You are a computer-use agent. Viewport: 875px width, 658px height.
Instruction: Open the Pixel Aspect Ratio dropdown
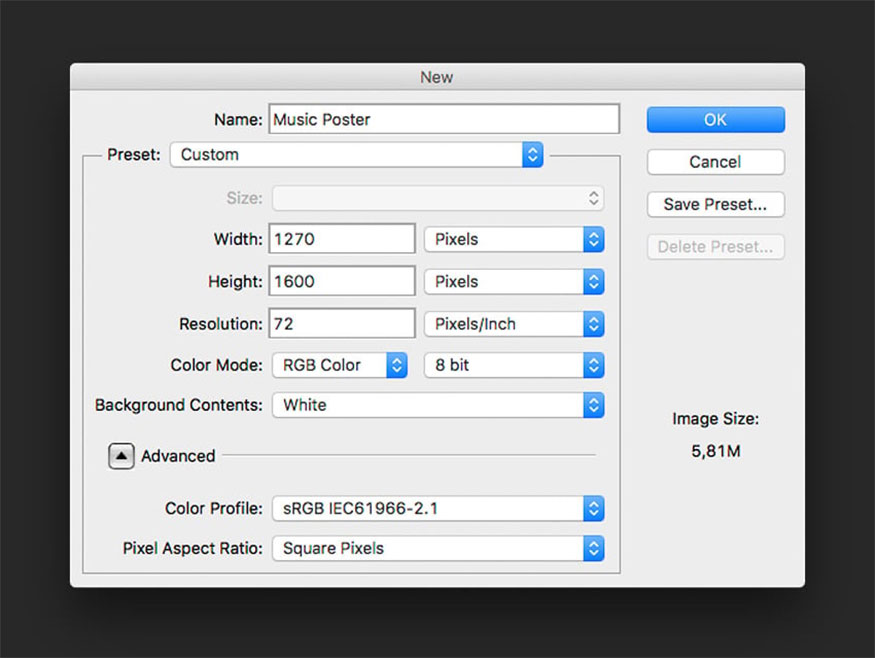click(438, 548)
